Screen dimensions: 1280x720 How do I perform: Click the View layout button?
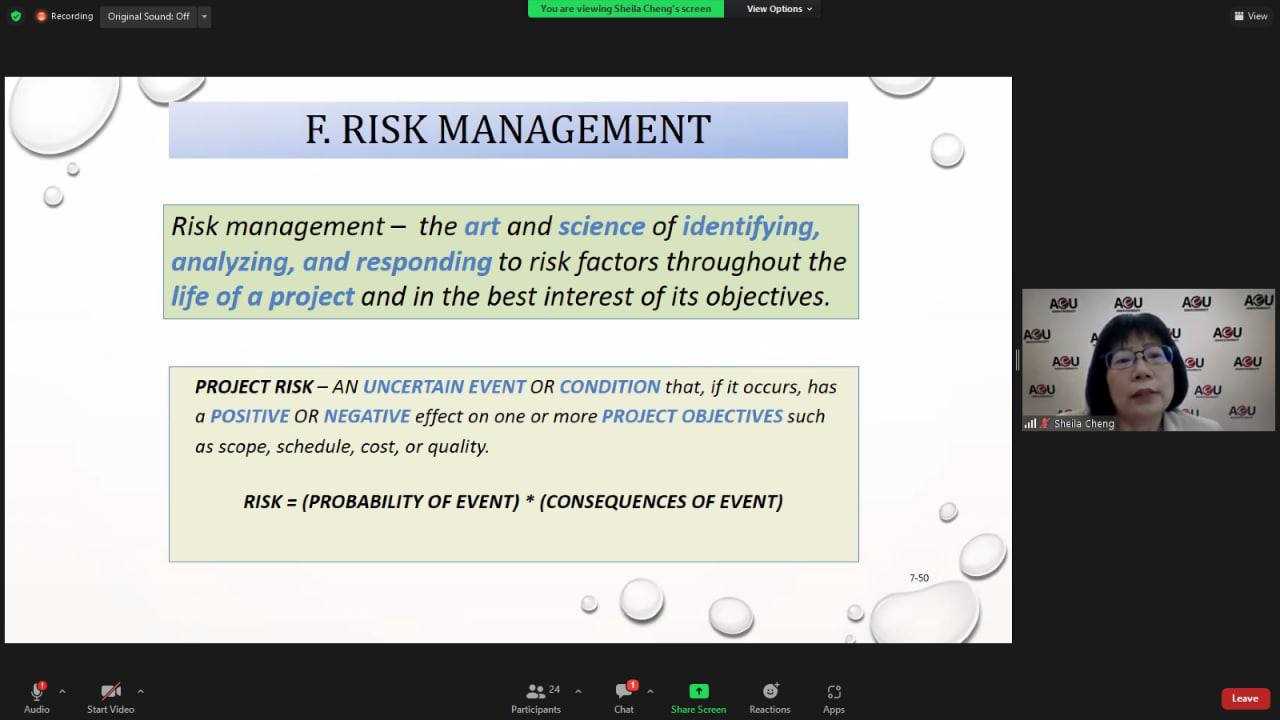1251,16
